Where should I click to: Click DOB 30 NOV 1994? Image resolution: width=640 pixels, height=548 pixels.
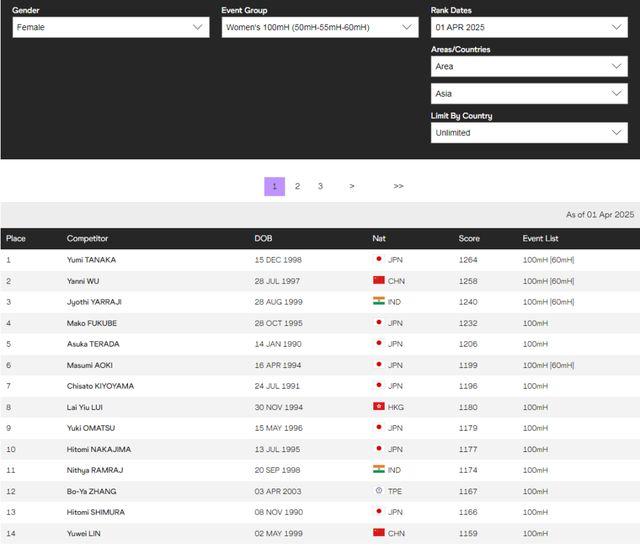pos(279,407)
